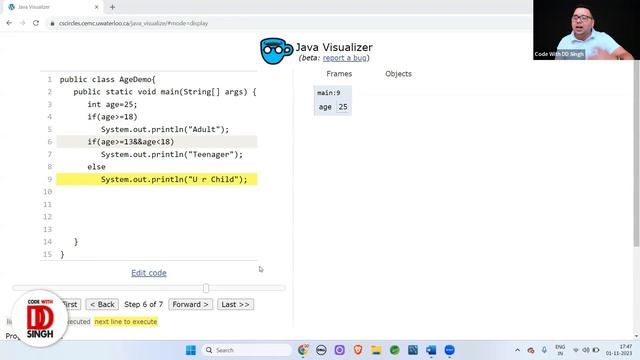Open Zoom from the taskbar
This screenshot has width=640, height=360.
click(449, 350)
